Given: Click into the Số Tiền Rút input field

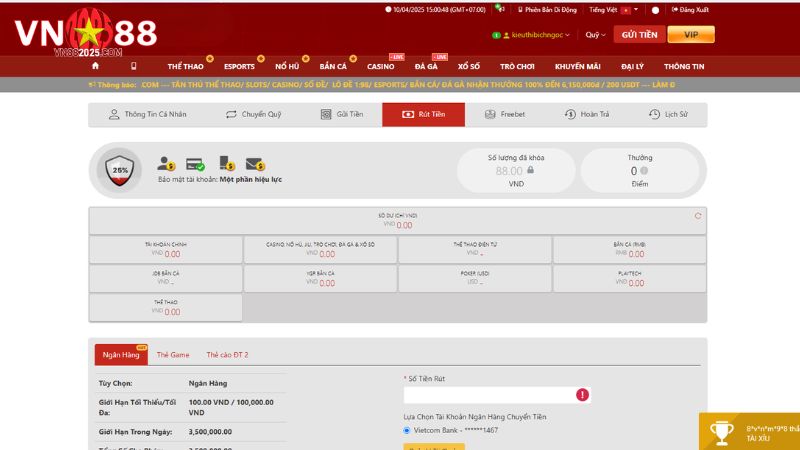Looking at the screenshot, I should [x=496, y=395].
